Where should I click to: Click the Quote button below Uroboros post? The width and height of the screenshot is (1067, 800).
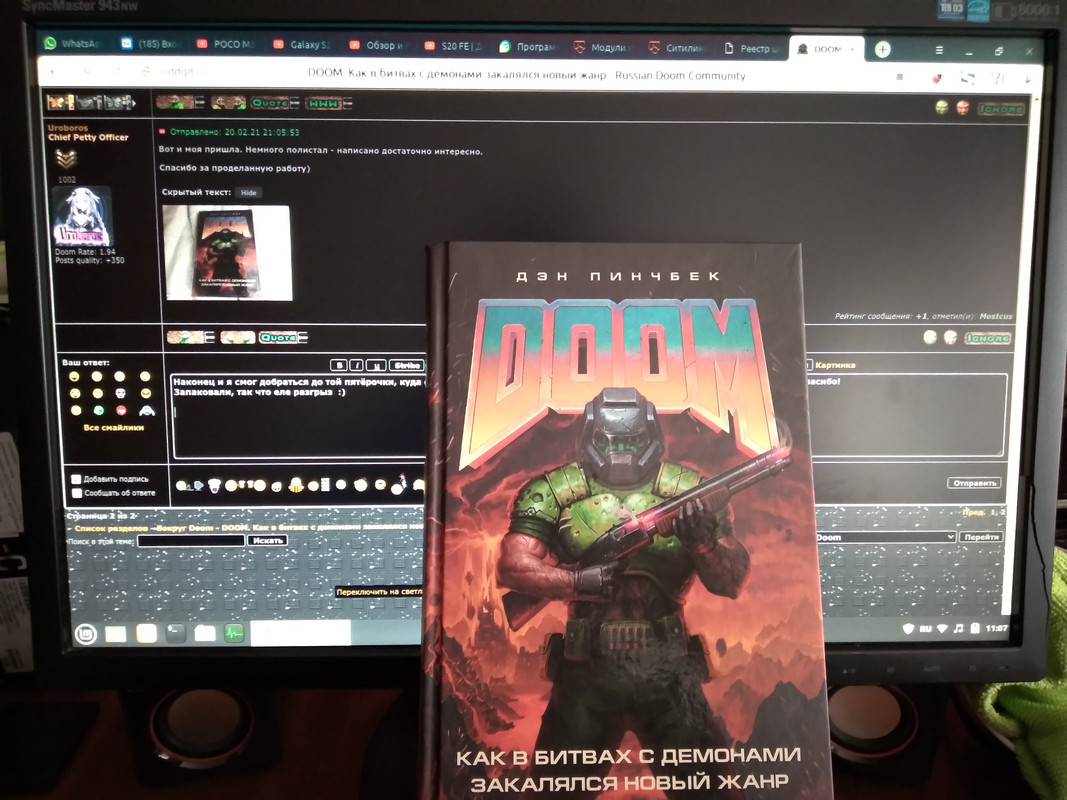click(x=282, y=337)
